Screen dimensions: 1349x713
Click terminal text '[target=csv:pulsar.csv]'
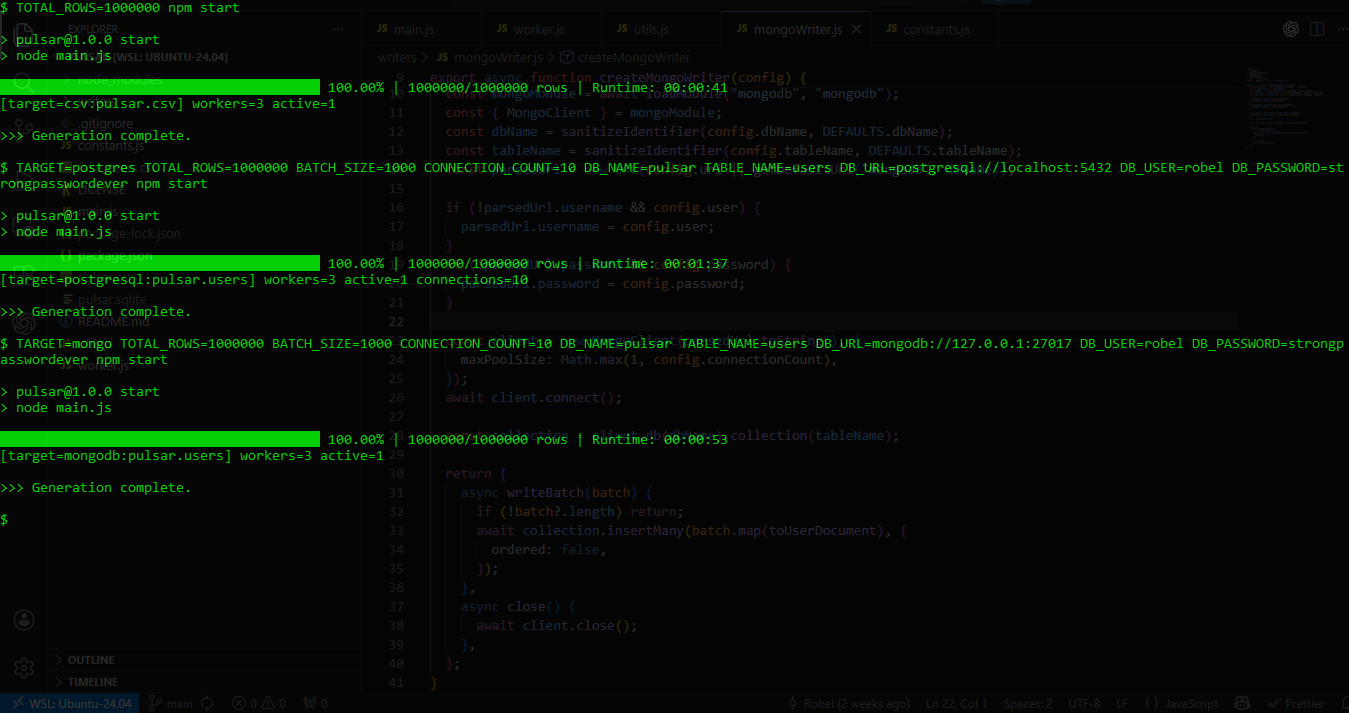[92, 103]
